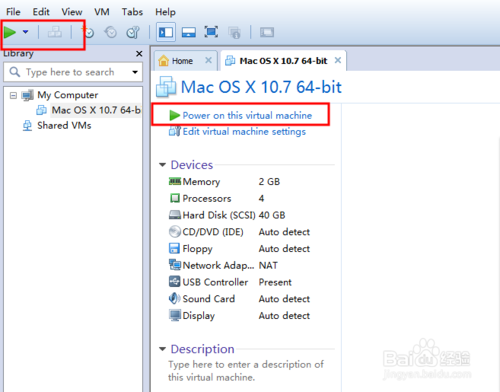This screenshot has width=500, height=392.
Task: Select Shared VMs in the library
Action: click(x=64, y=126)
